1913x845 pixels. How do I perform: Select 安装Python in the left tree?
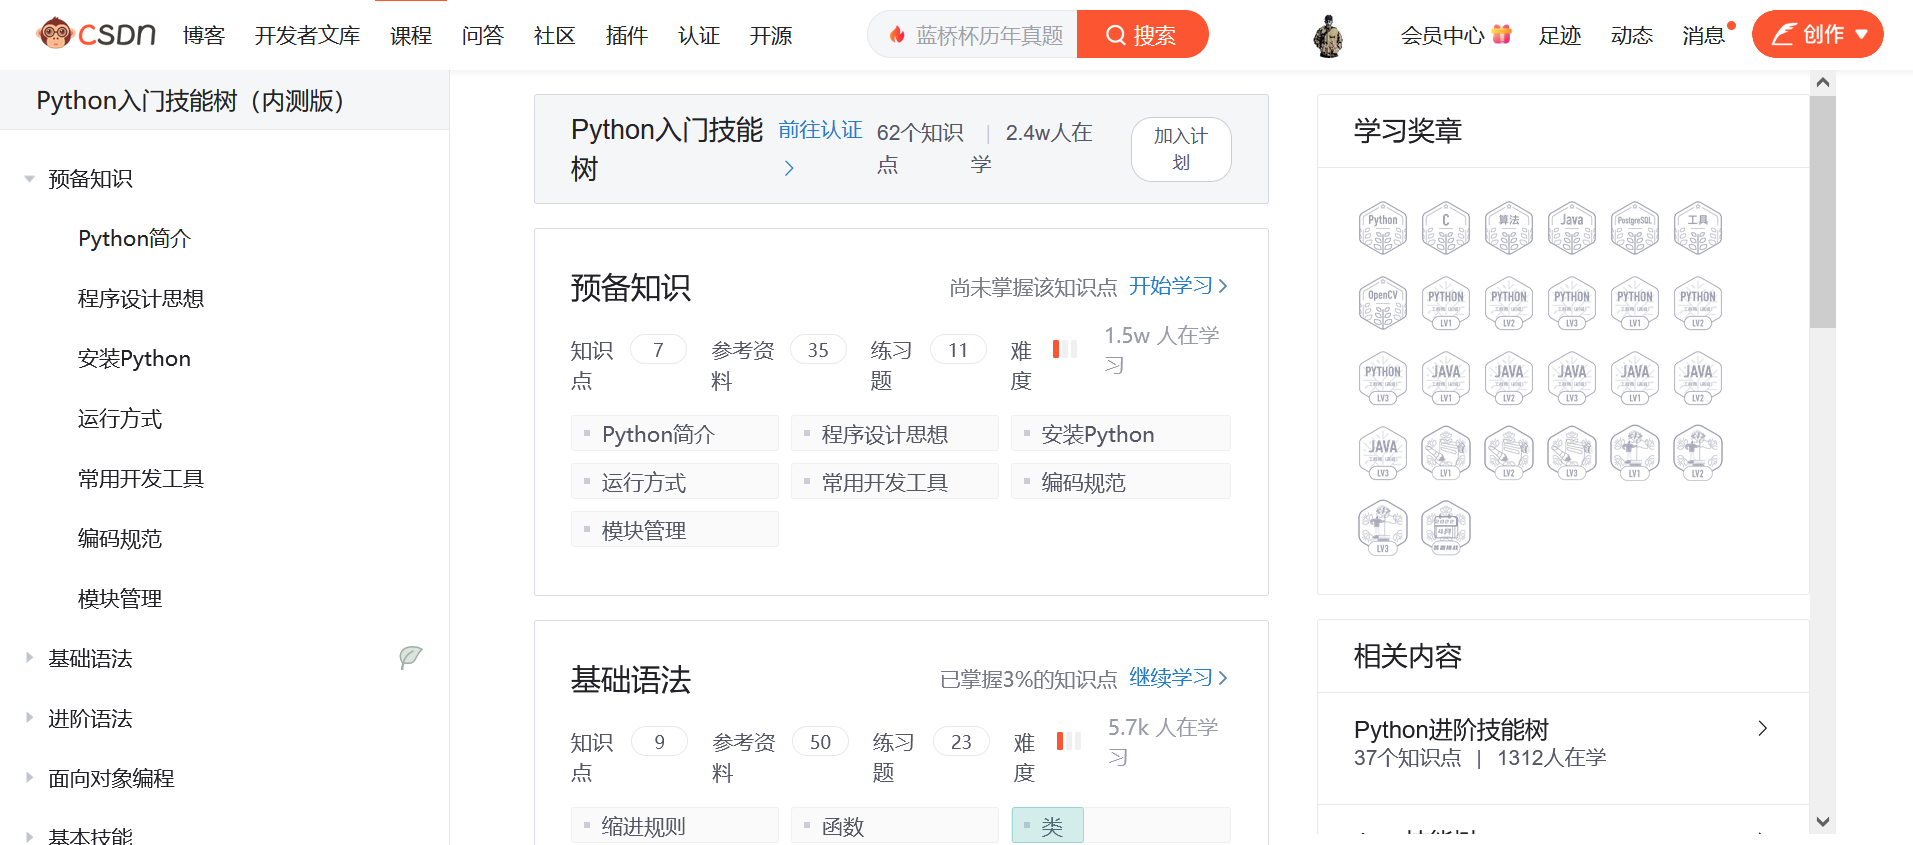pyautogui.click(x=134, y=359)
